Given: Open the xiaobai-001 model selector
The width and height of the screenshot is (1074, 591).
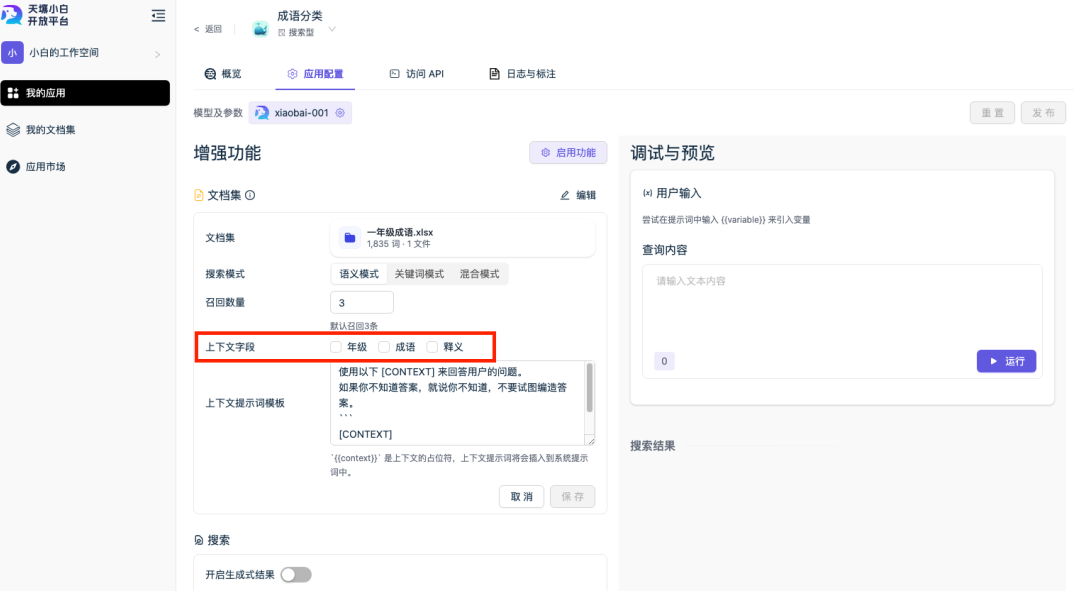Looking at the screenshot, I should tap(300, 113).
